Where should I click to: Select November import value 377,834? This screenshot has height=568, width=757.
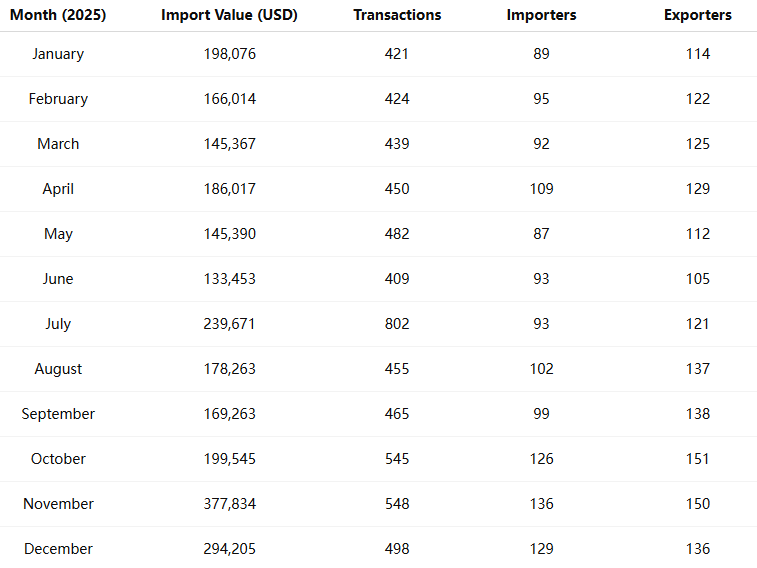click(x=229, y=504)
